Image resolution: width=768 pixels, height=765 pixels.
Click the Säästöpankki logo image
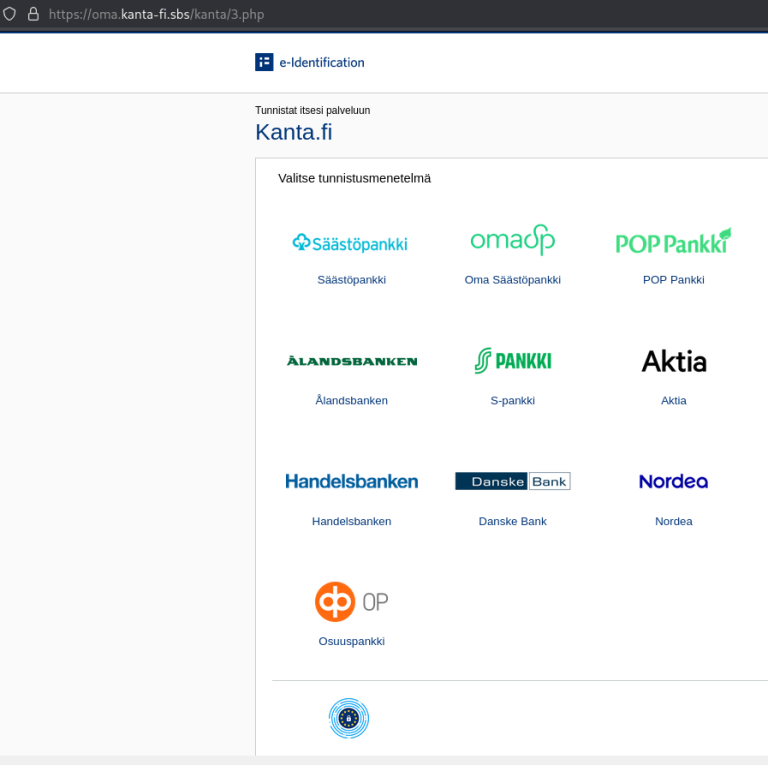point(351,243)
